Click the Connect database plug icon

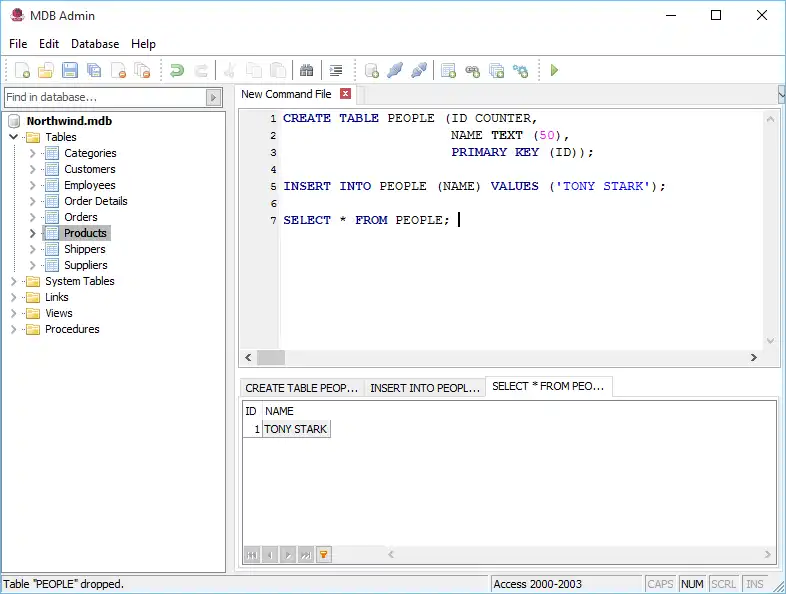[x=395, y=70]
